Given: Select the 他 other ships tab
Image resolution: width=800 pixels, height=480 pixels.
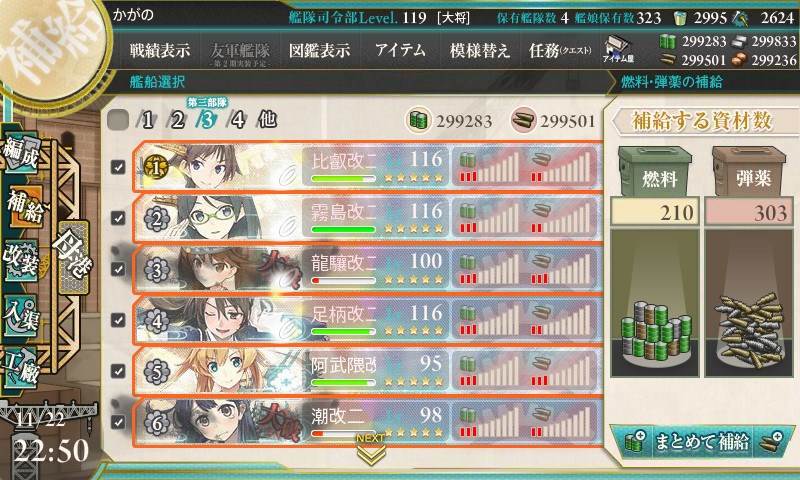Looking at the screenshot, I should click(x=268, y=120).
